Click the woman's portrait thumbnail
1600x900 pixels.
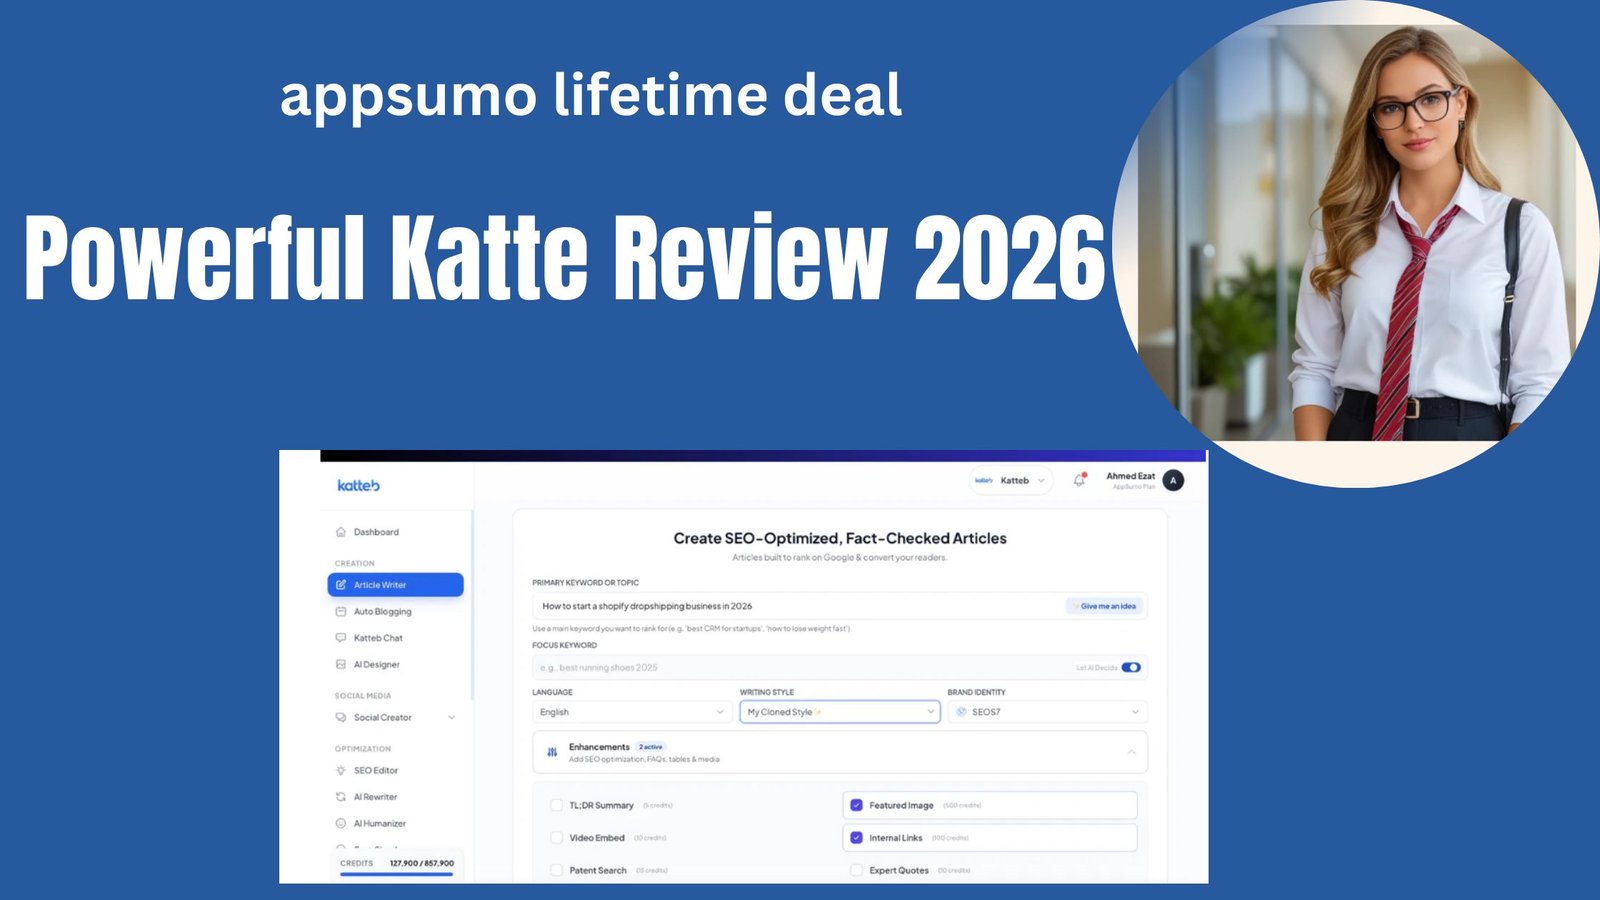coord(1356,245)
